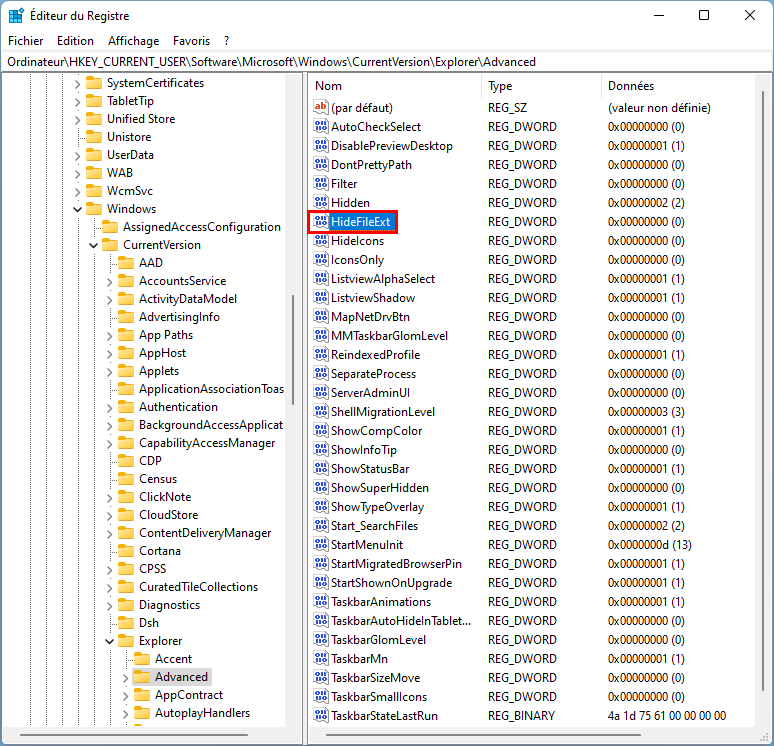Select the Hidden DWORD value icon
The height and width of the screenshot is (746, 774).
(321, 202)
